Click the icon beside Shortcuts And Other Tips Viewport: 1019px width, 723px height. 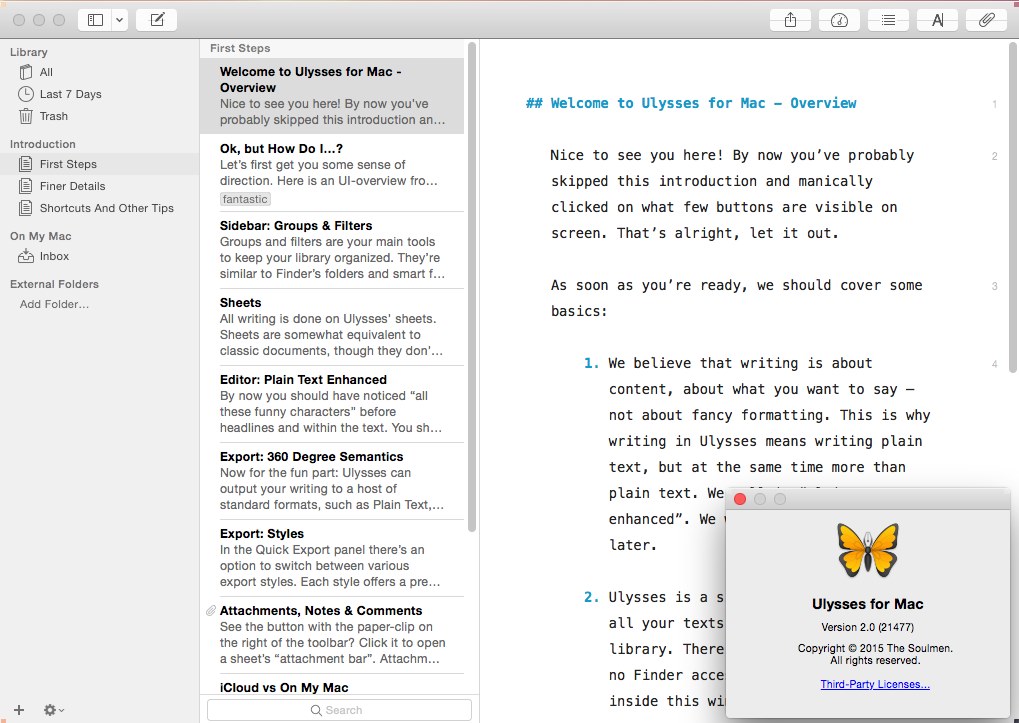tap(25, 209)
